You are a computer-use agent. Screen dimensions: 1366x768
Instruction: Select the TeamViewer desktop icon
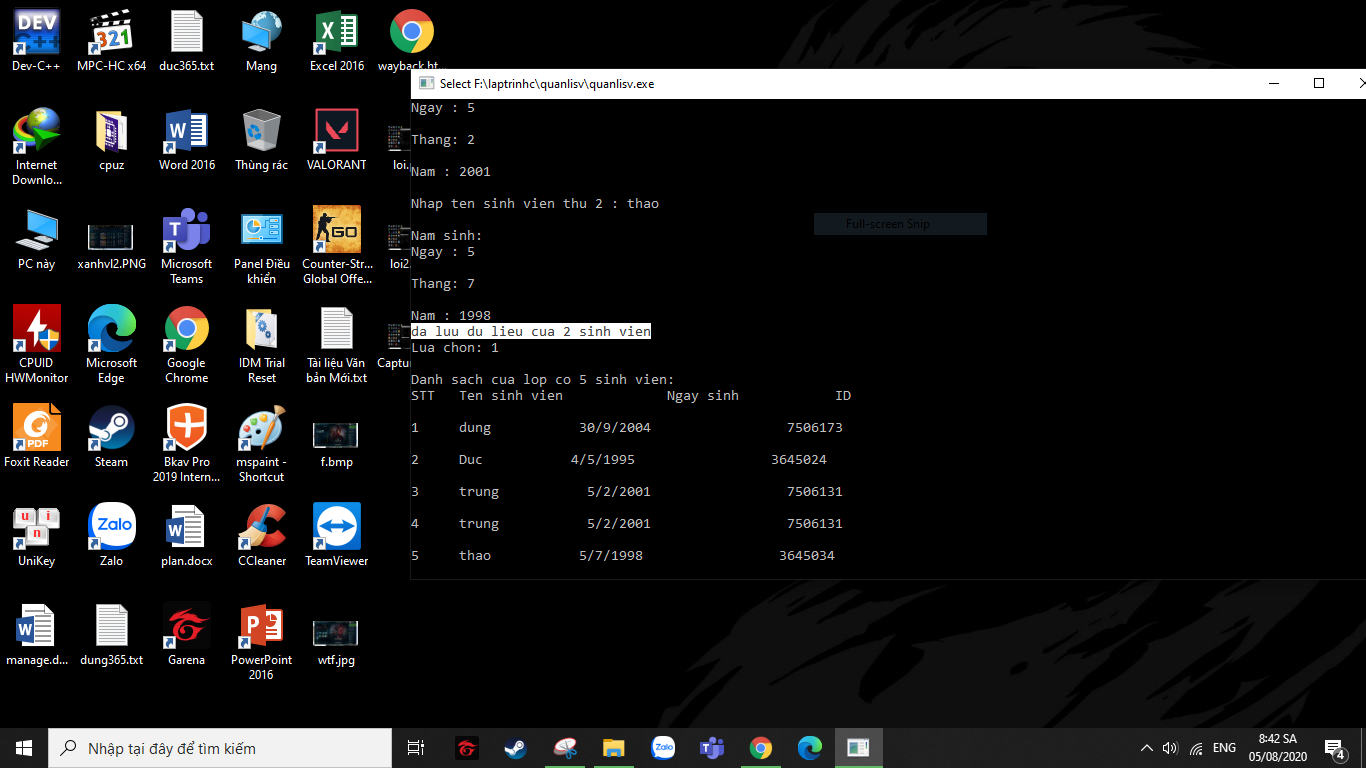tap(336, 528)
